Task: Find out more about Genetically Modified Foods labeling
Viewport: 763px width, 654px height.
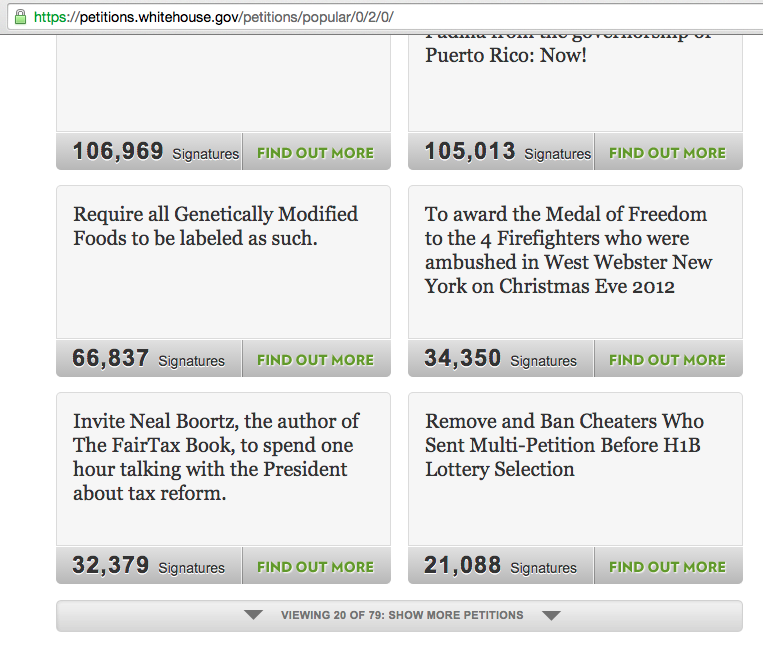Action: click(315, 360)
